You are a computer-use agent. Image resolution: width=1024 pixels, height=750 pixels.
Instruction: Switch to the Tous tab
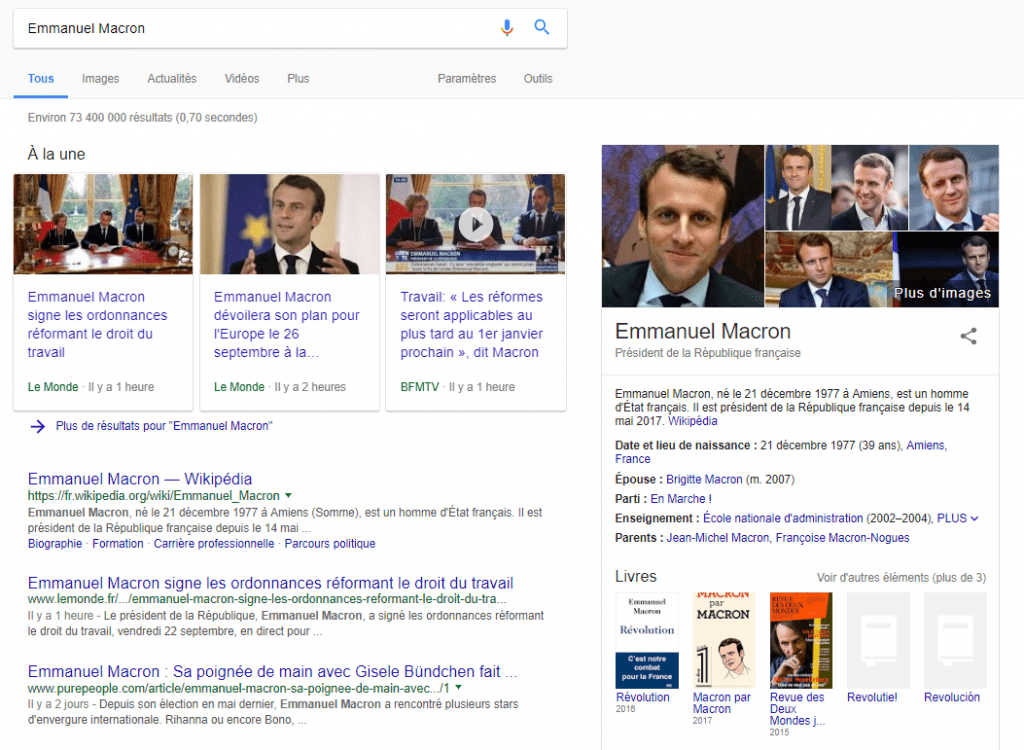(x=40, y=78)
